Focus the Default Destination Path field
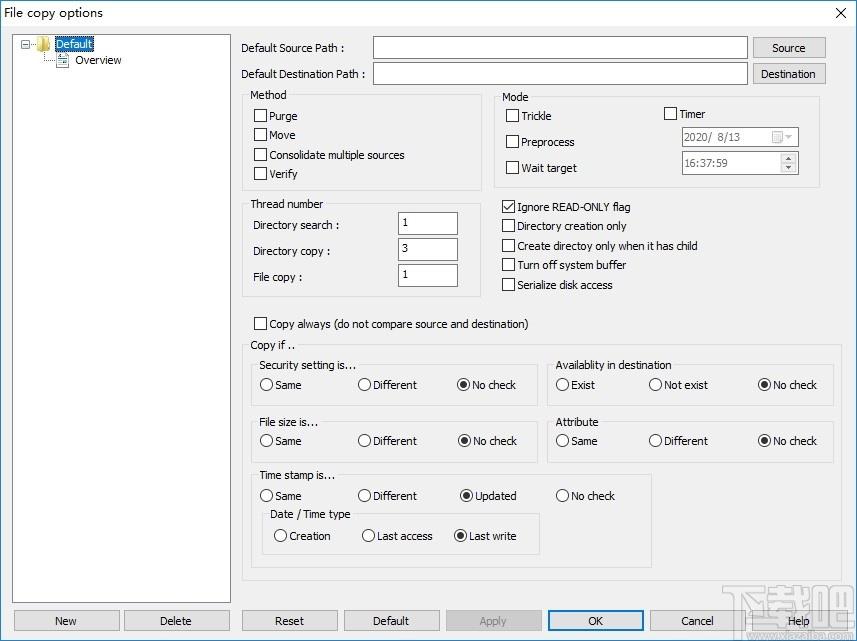The image size is (857, 641). pos(560,73)
